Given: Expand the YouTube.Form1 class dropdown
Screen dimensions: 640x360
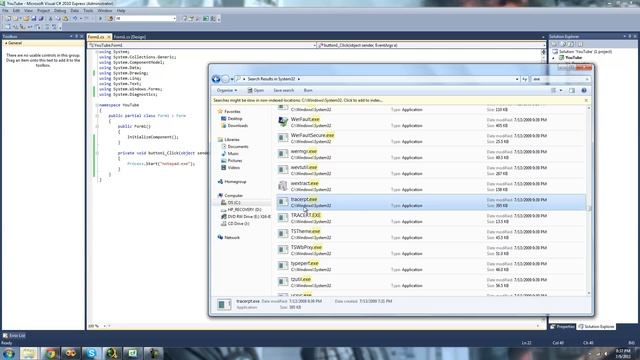Looking at the screenshot, I should pyautogui.click(x=314, y=45).
